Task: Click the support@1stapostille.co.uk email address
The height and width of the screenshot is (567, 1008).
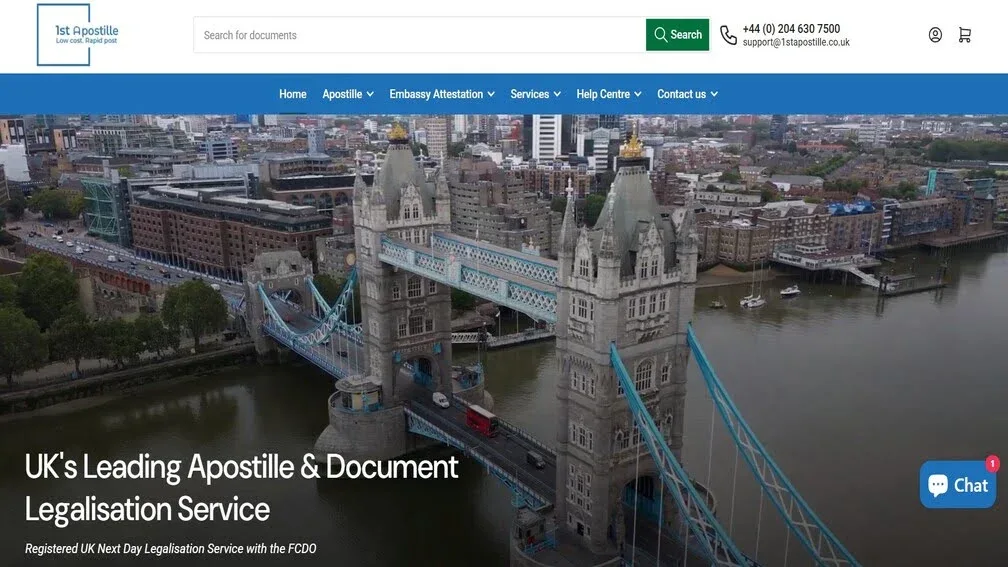Action: click(796, 43)
